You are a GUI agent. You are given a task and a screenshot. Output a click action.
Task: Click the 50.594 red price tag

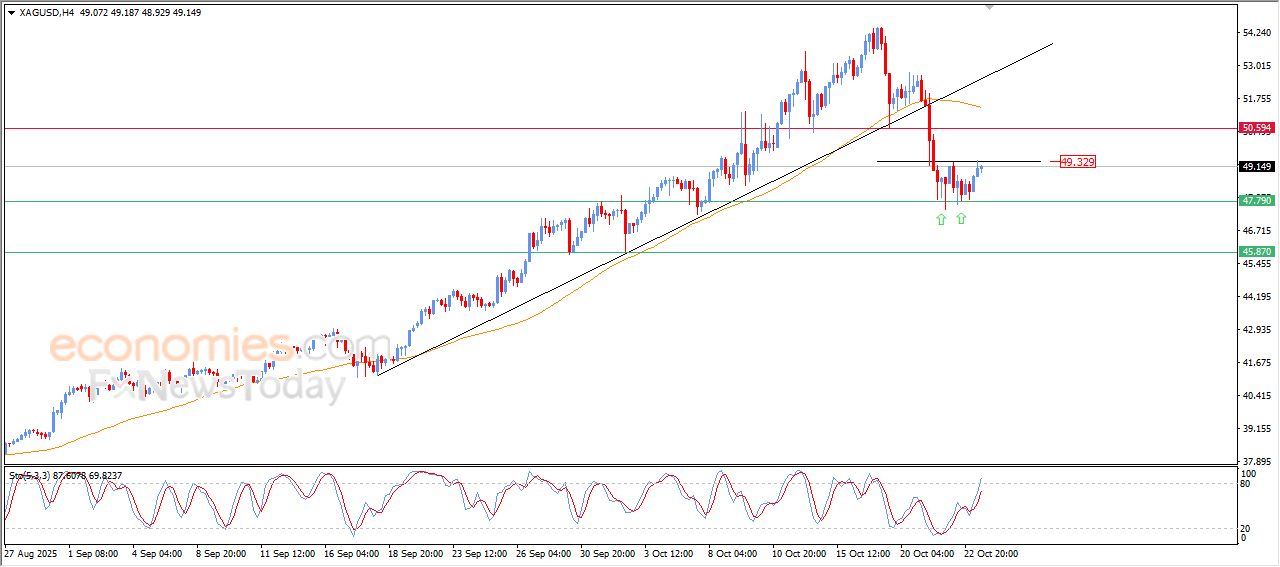(x=1256, y=128)
